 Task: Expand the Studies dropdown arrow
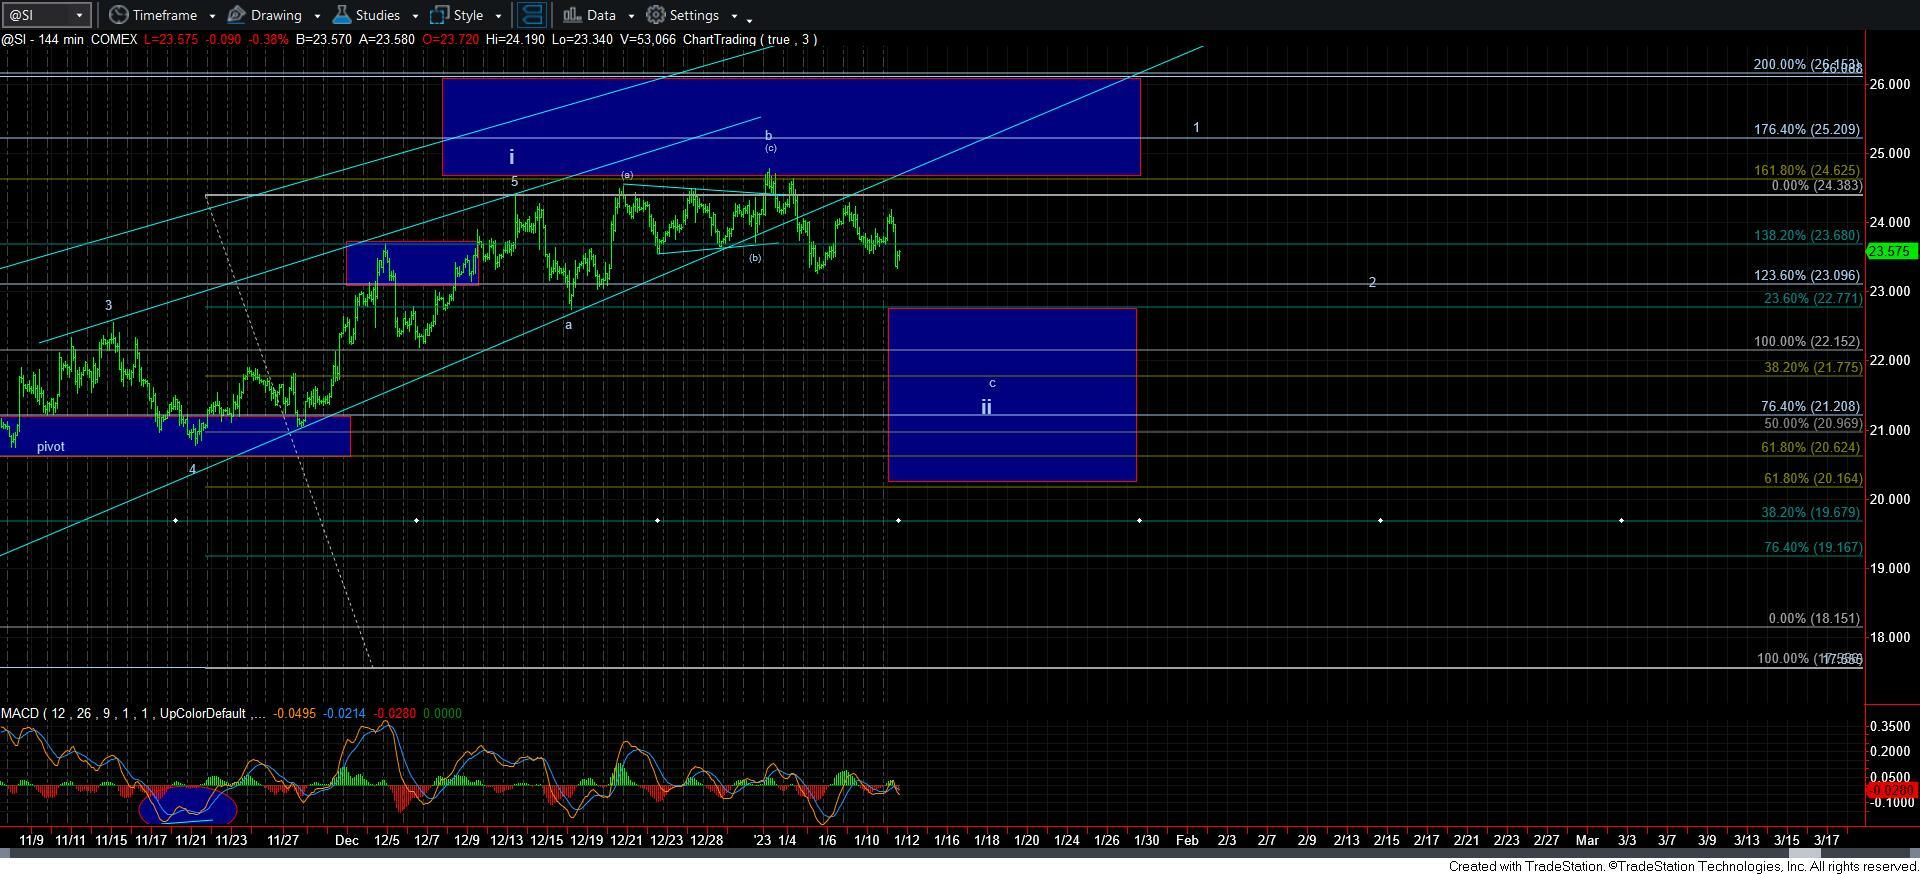pyautogui.click(x=415, y=16)
